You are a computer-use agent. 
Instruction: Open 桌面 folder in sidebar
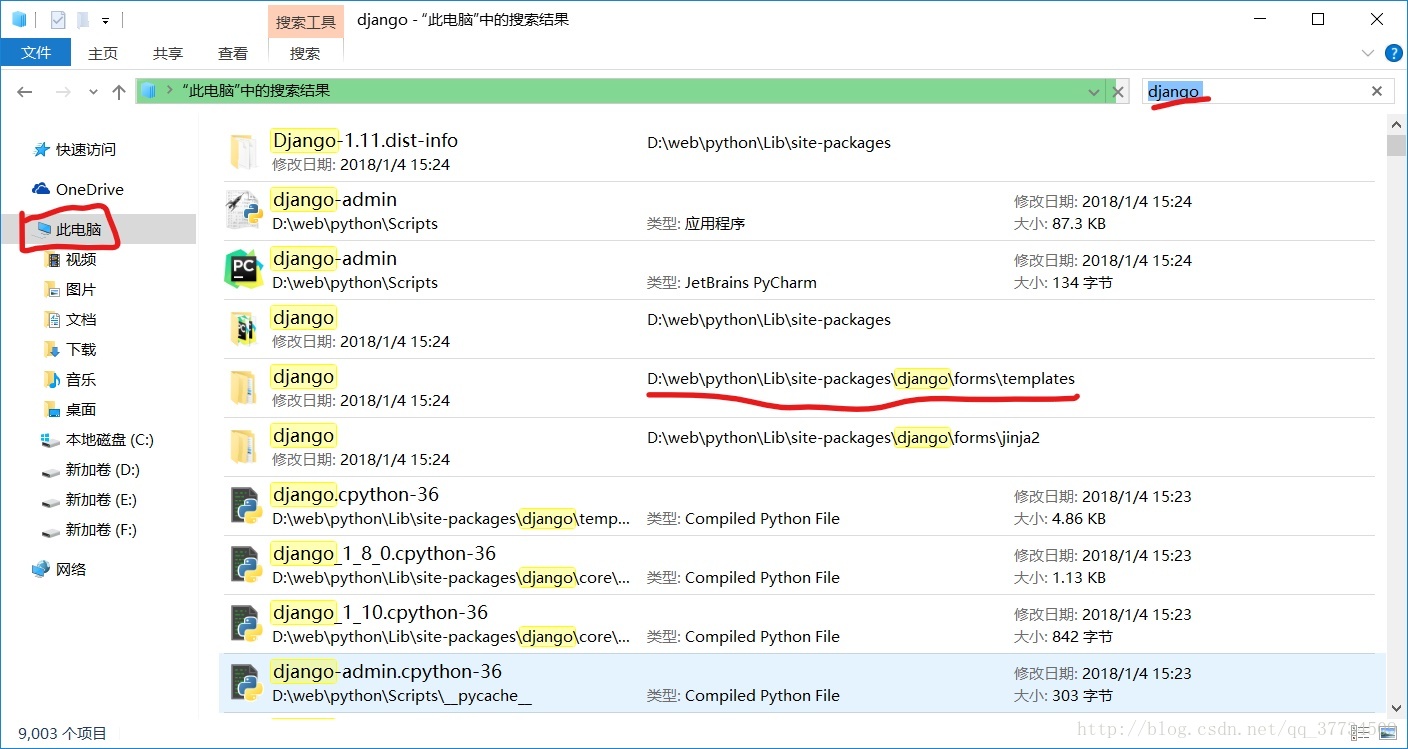click(x=81, y=410)
